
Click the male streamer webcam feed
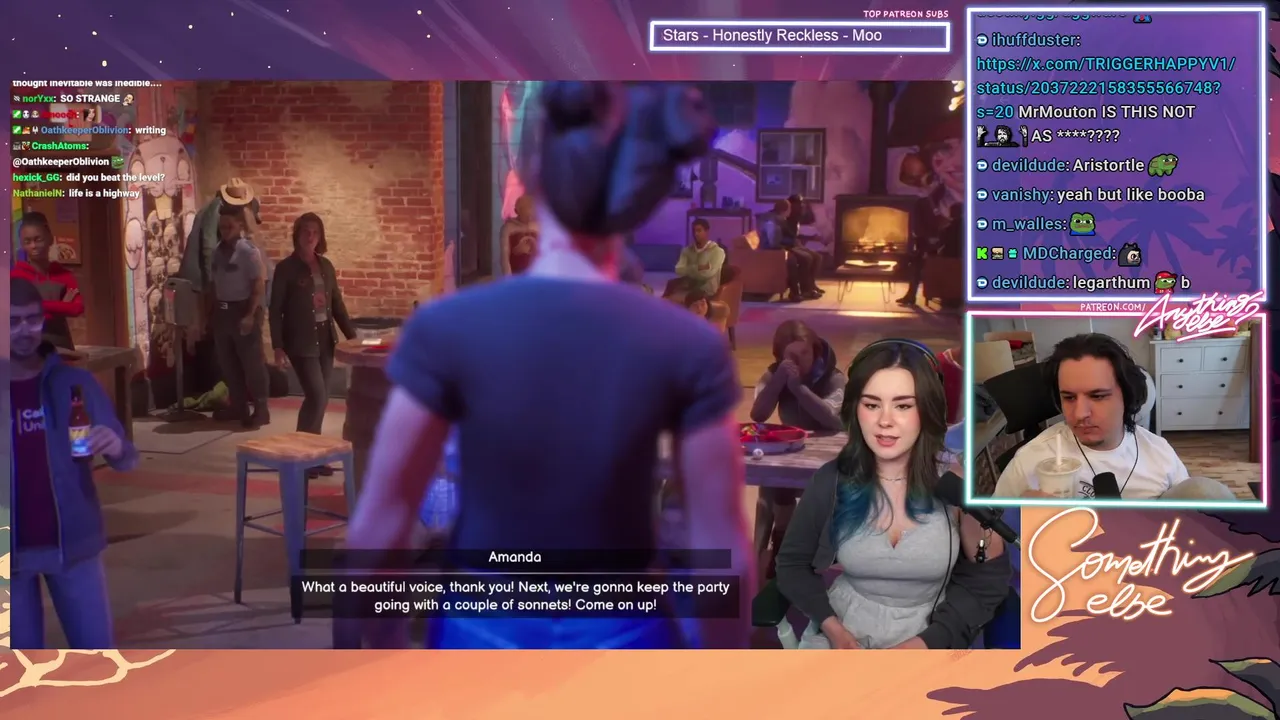(x=1115, y=408)
